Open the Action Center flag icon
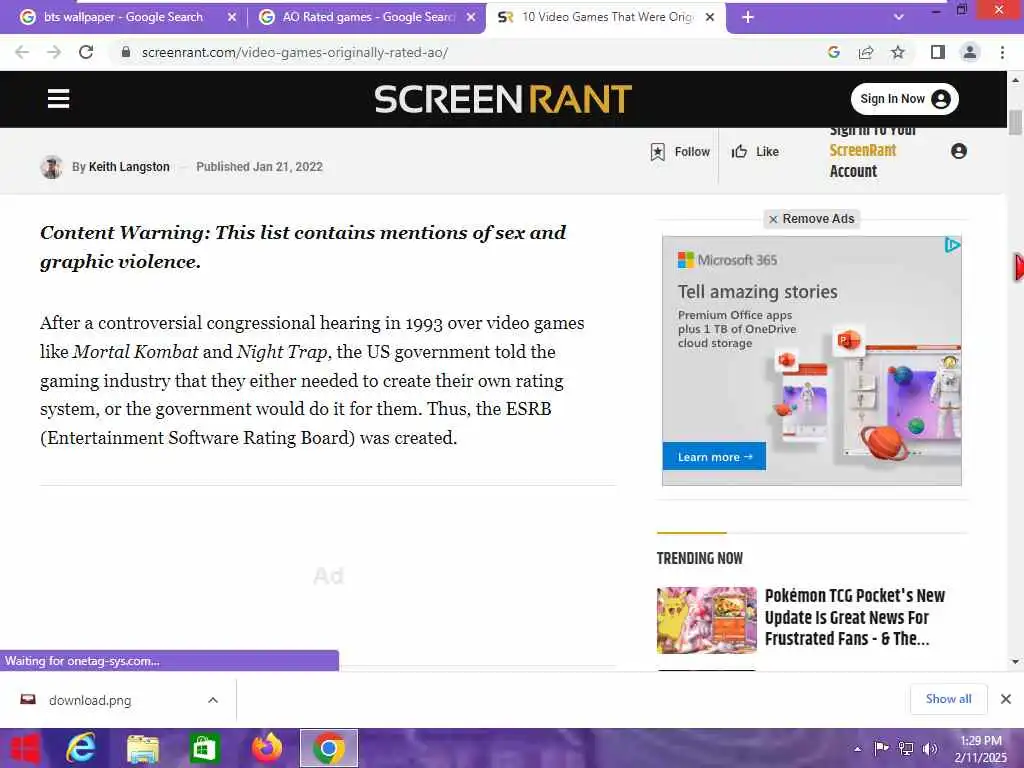 881,748
